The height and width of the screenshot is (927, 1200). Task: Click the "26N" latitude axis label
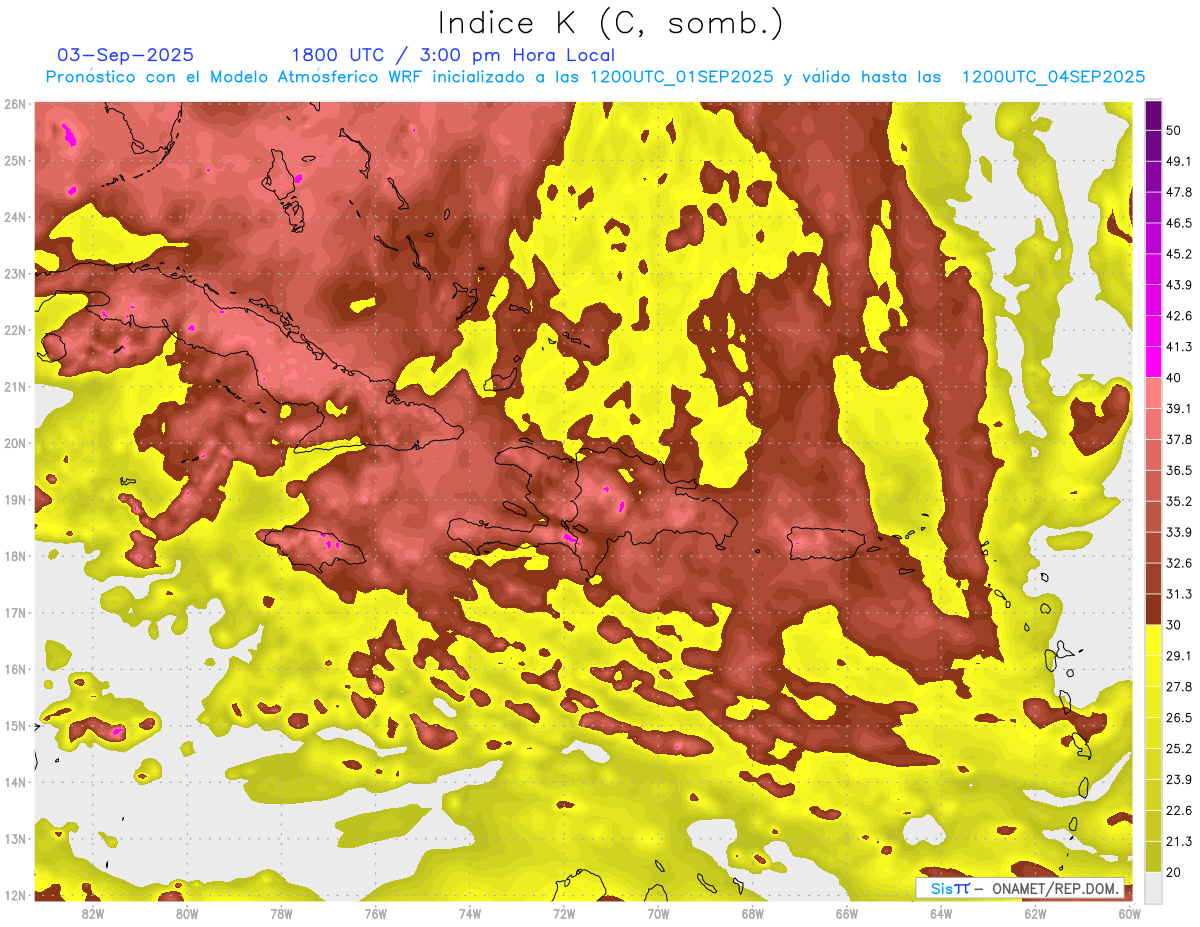15,103
